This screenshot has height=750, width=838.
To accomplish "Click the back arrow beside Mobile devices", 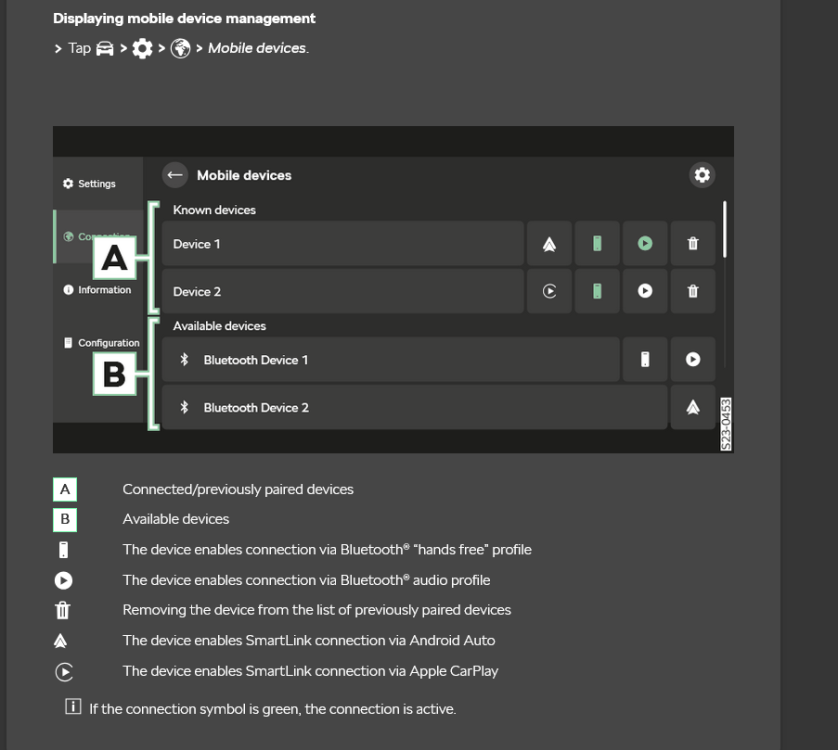I will pyautogui.click(x=175, y=175).
